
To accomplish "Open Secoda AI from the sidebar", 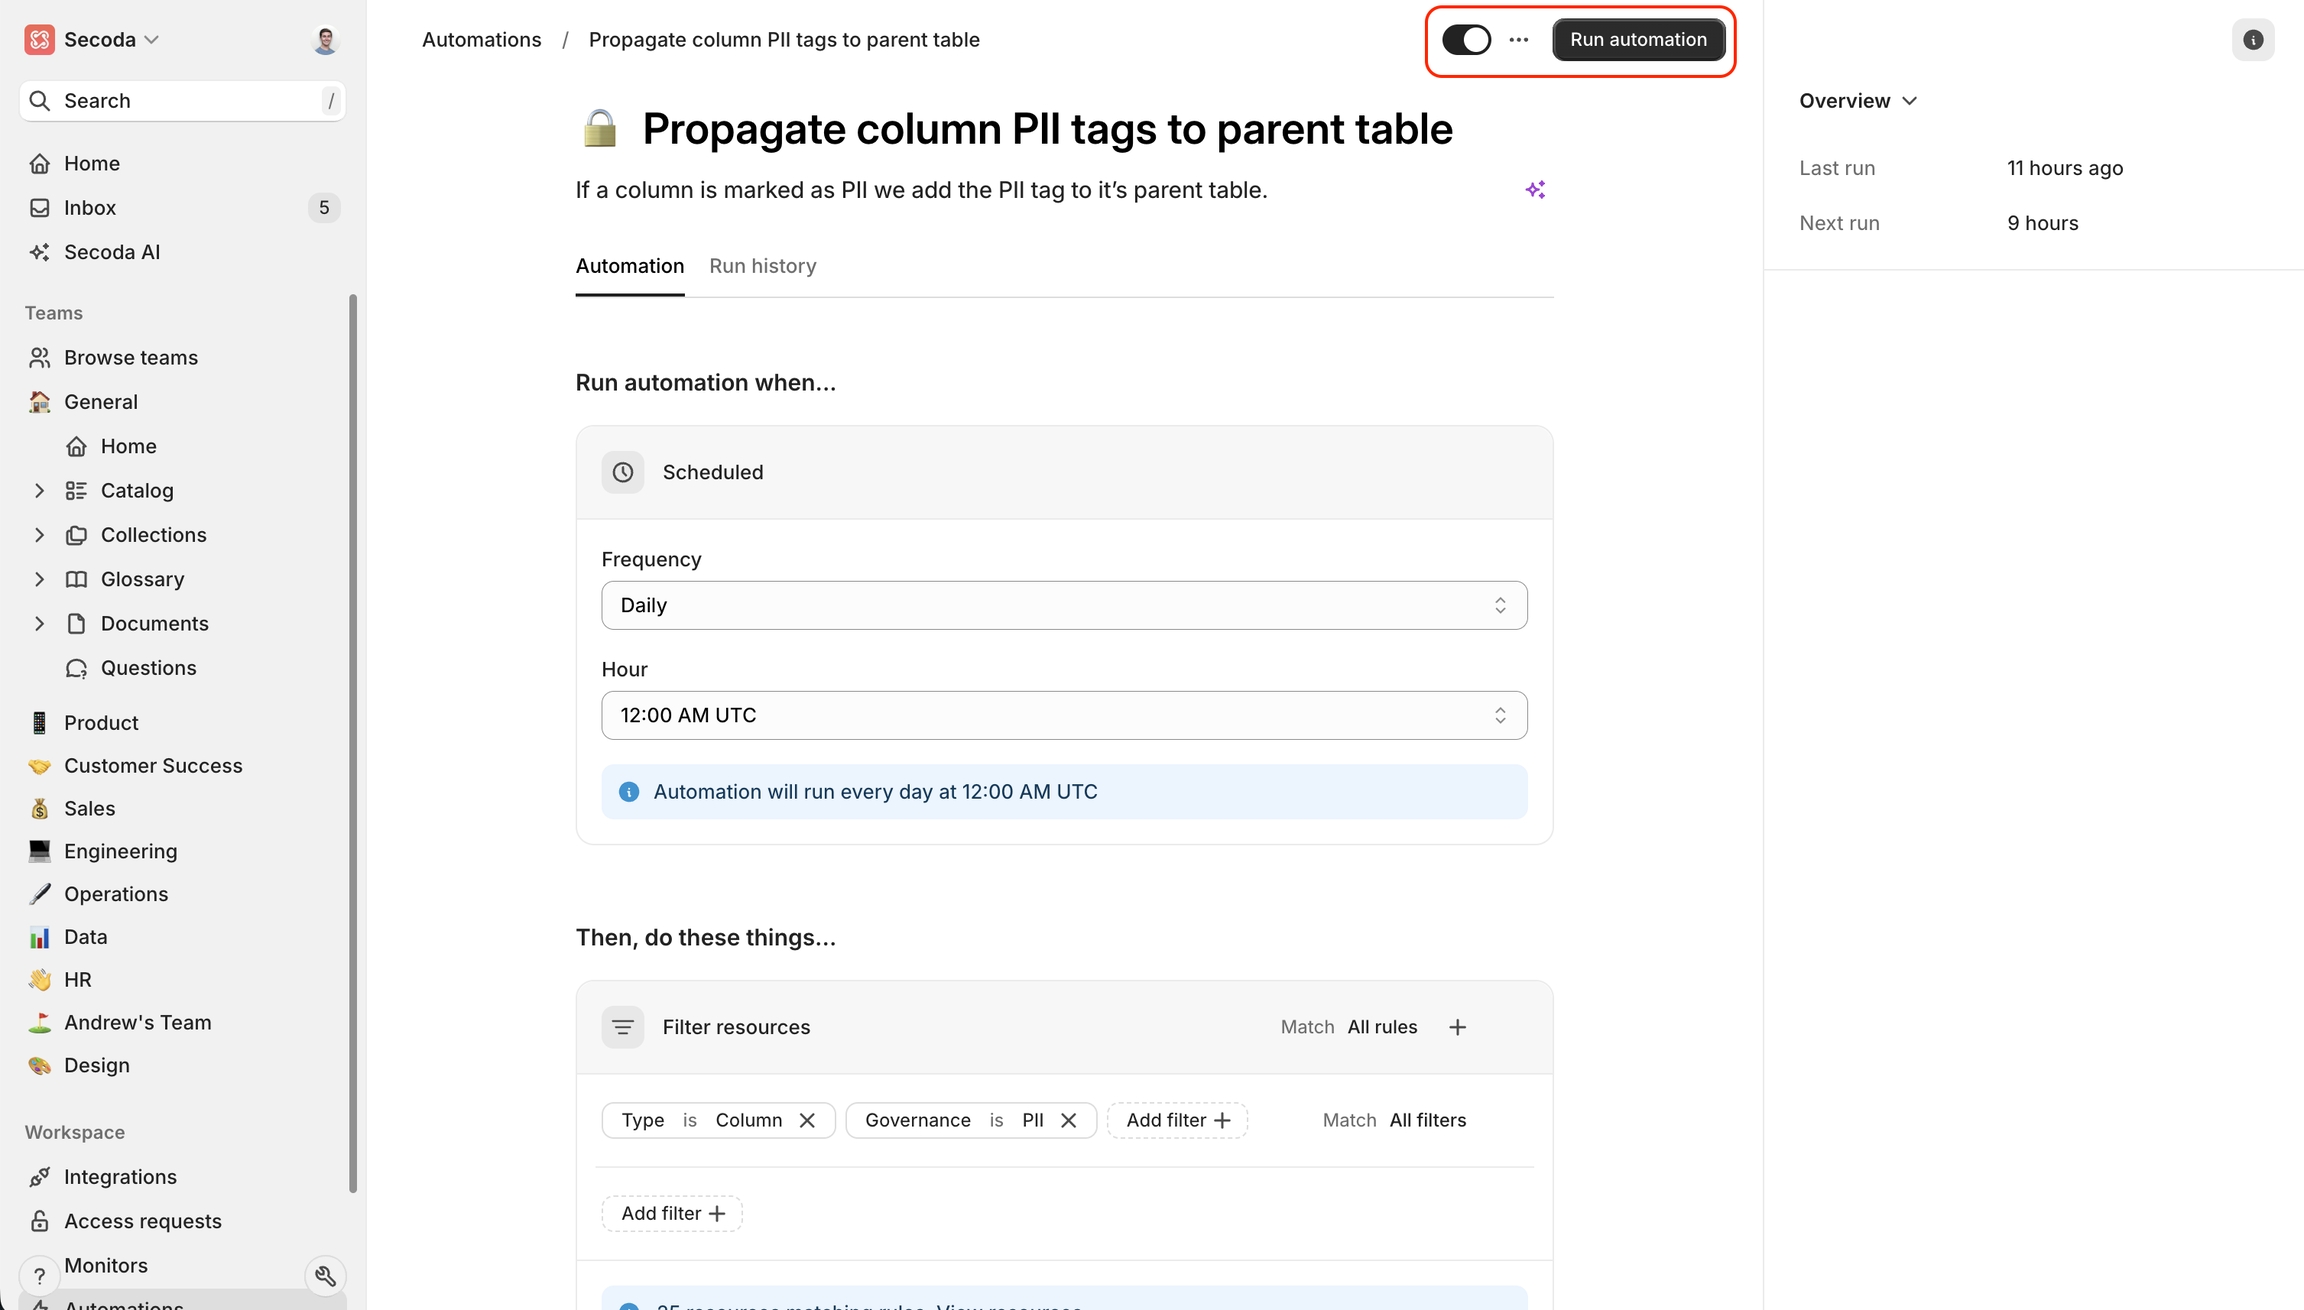I will click(111, 252).
